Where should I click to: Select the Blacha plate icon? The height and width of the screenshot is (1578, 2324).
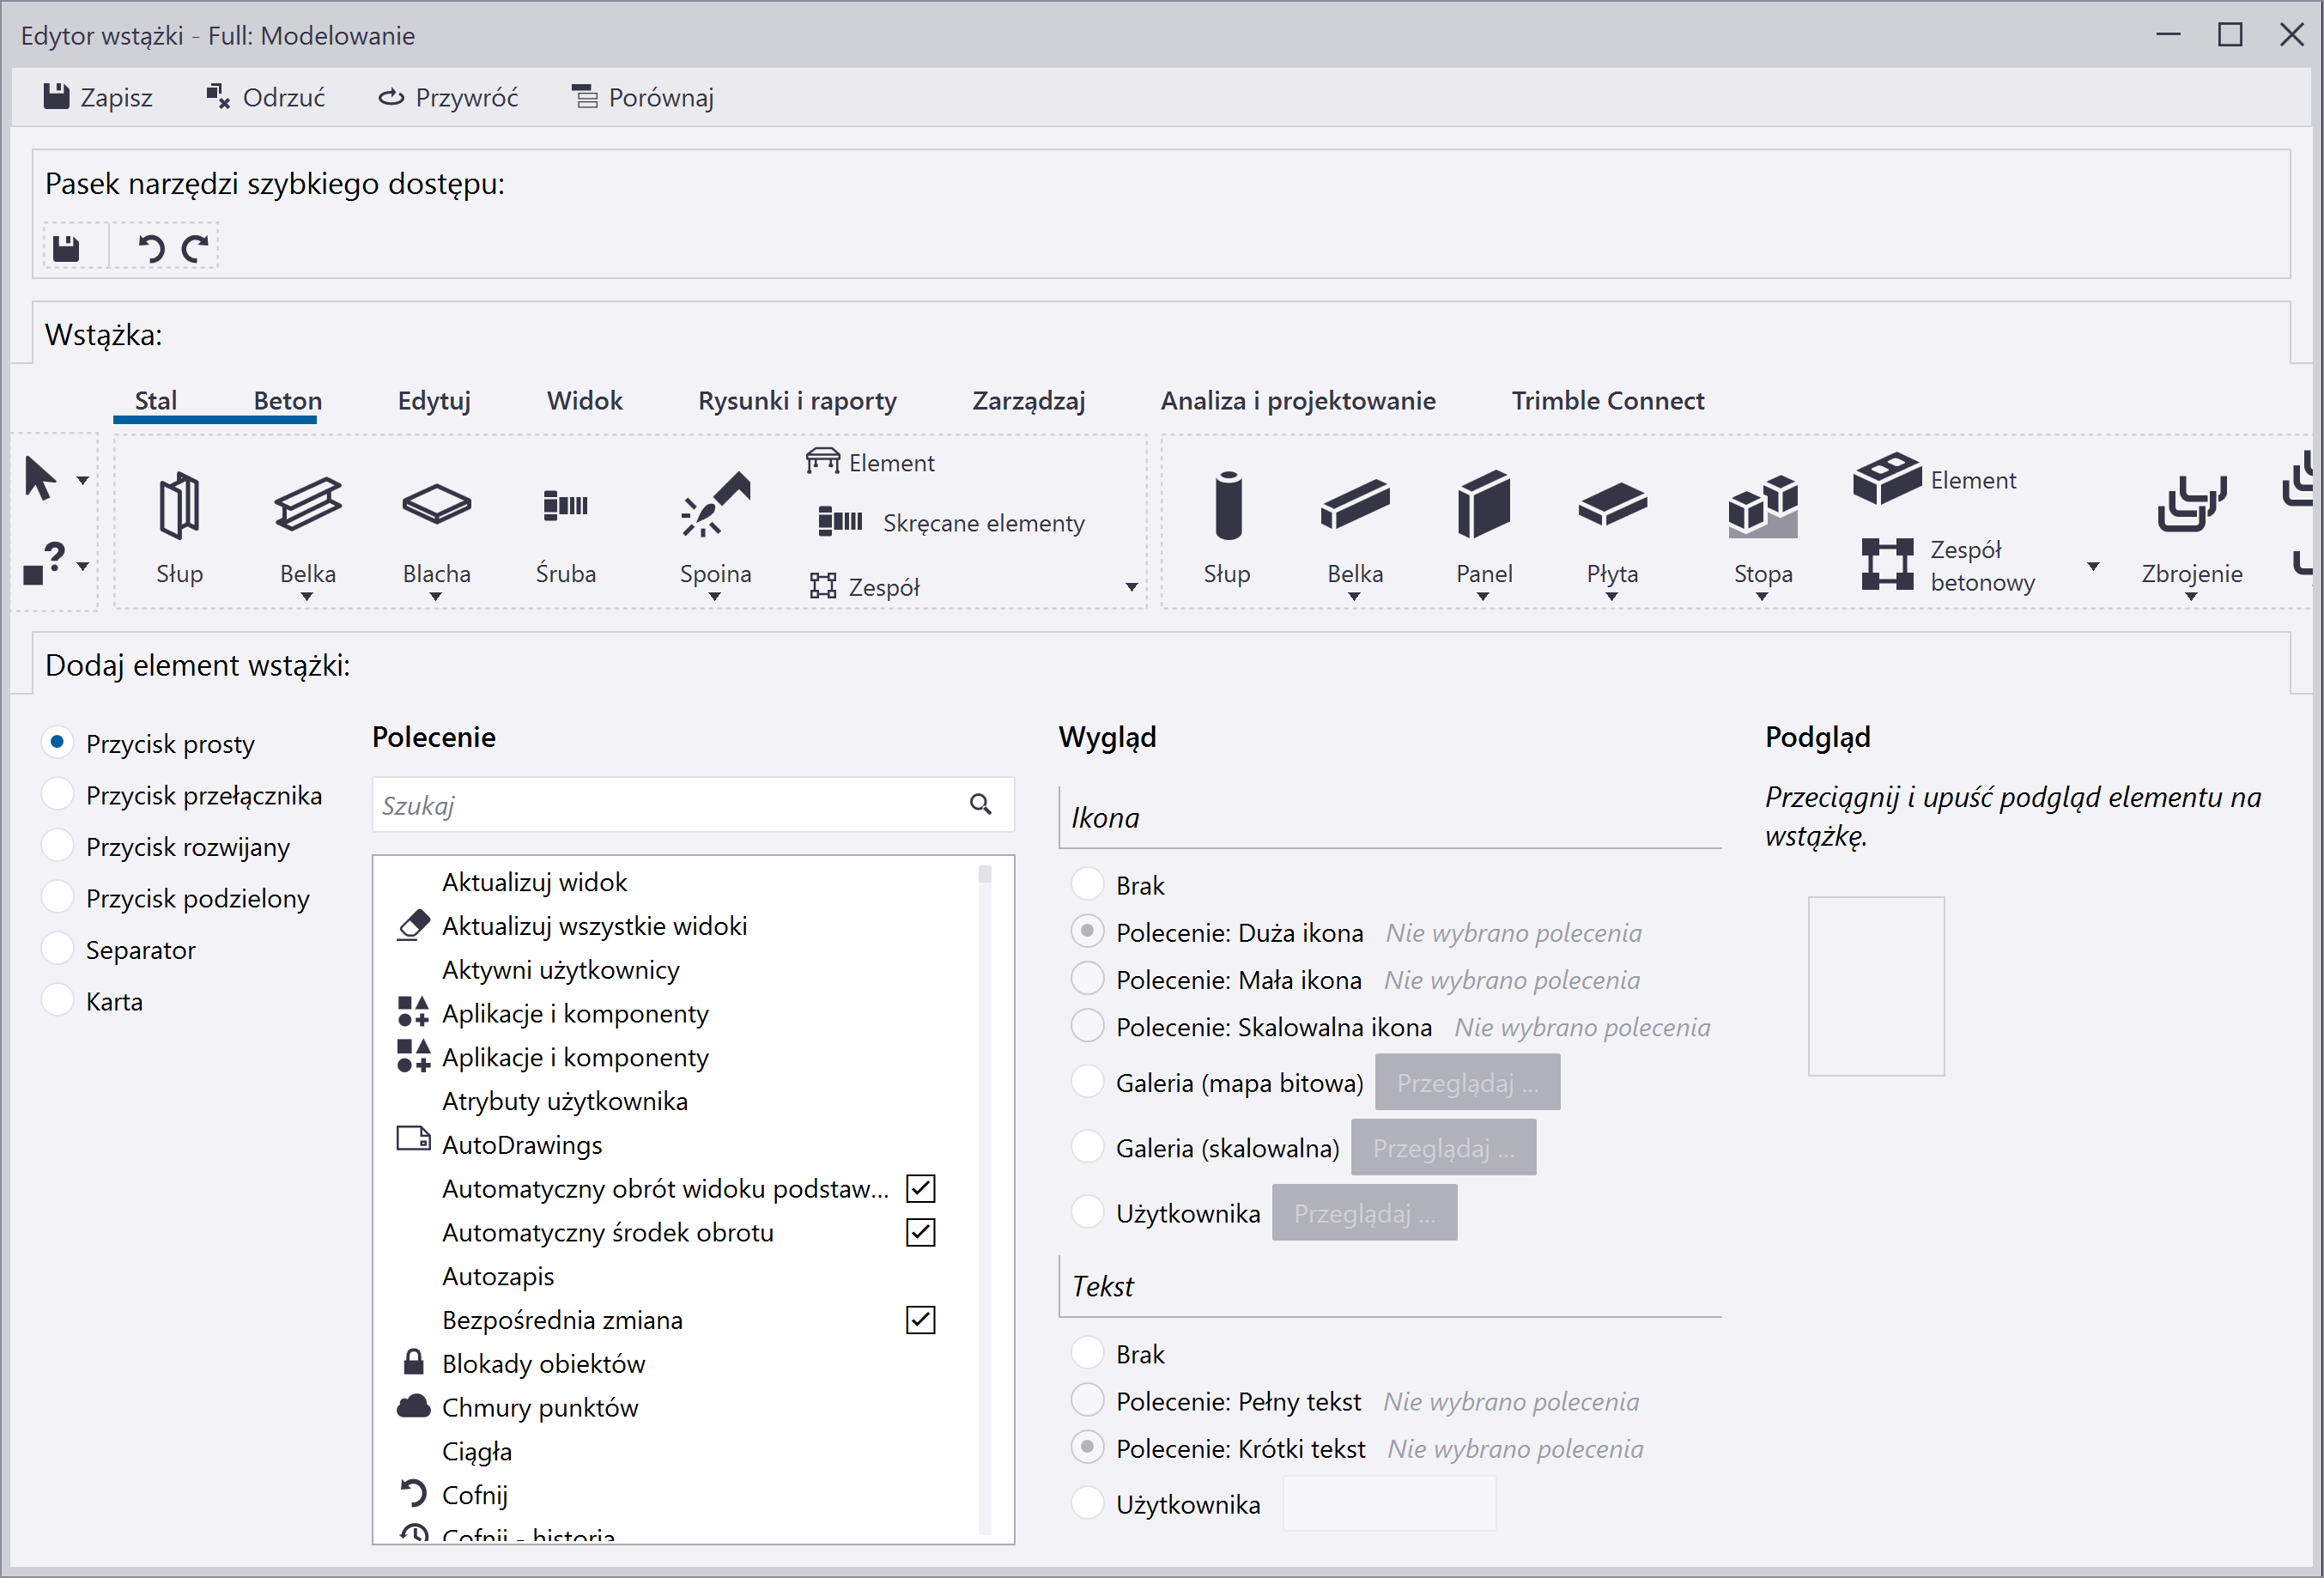tap(436, 506)
